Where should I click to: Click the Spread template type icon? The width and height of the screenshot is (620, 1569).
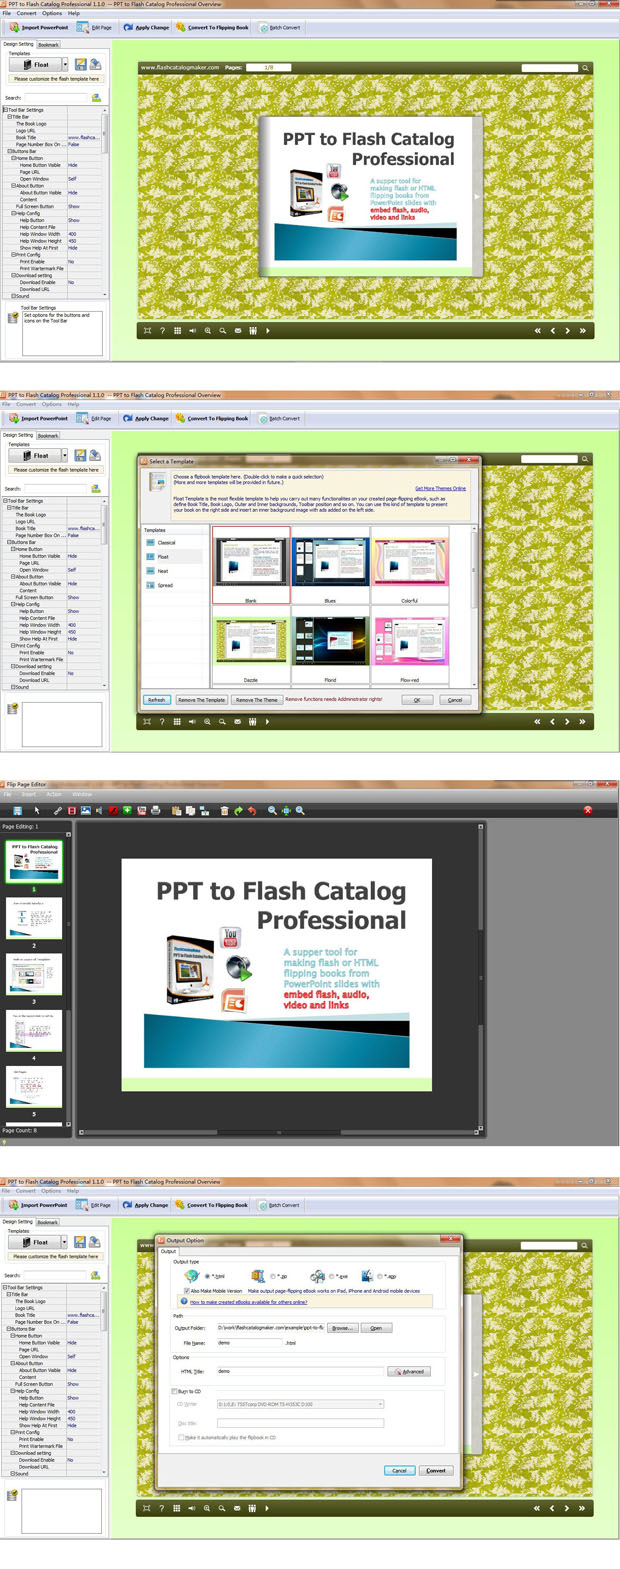pyautogui.click(x=151, y=585)
